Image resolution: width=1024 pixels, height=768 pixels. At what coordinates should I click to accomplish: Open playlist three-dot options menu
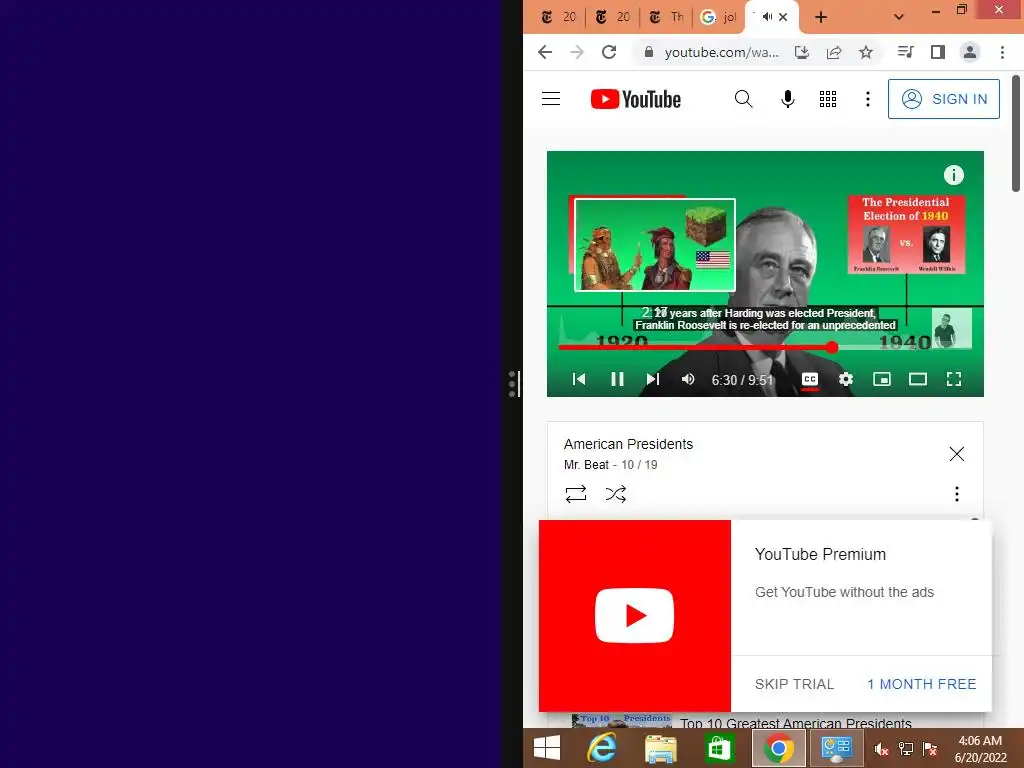(x=956, y=494)
